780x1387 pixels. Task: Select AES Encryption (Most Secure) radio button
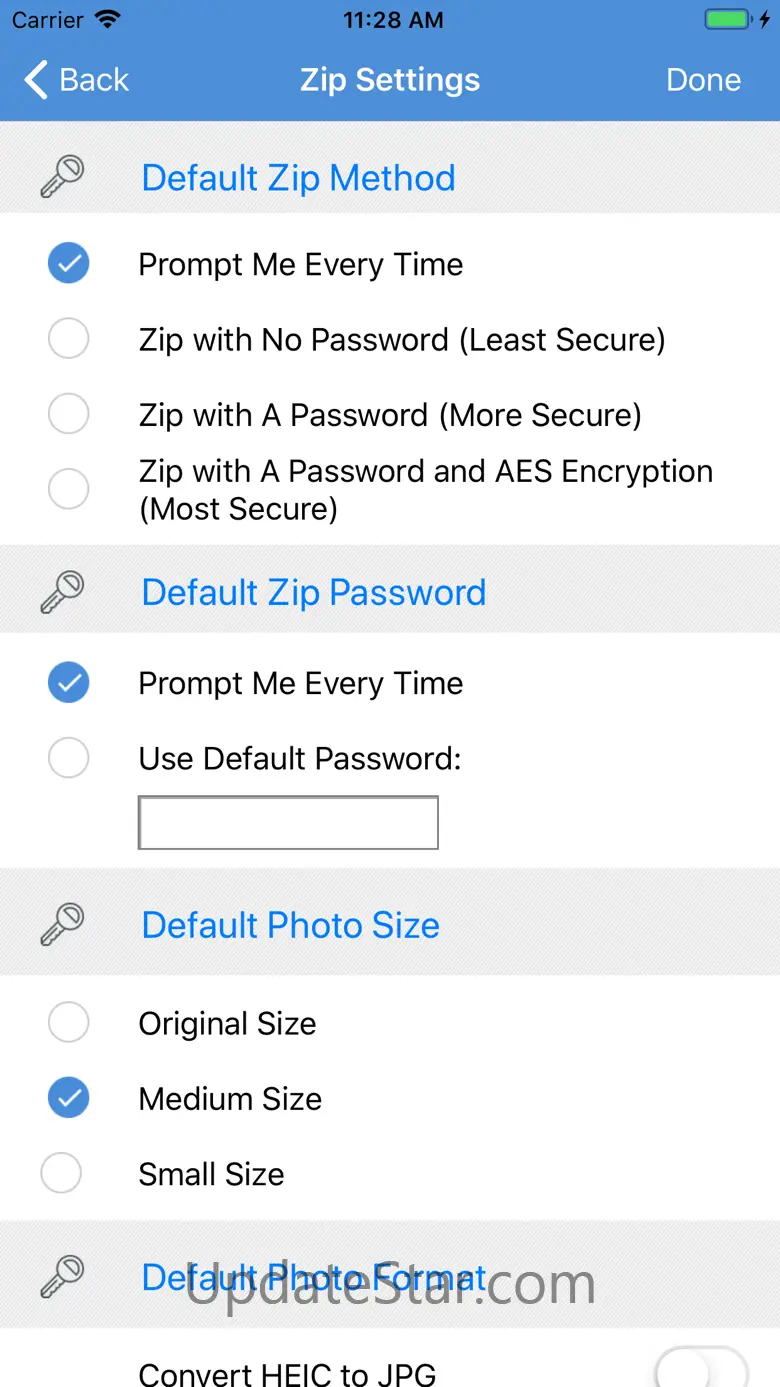[x=69, y=489]
